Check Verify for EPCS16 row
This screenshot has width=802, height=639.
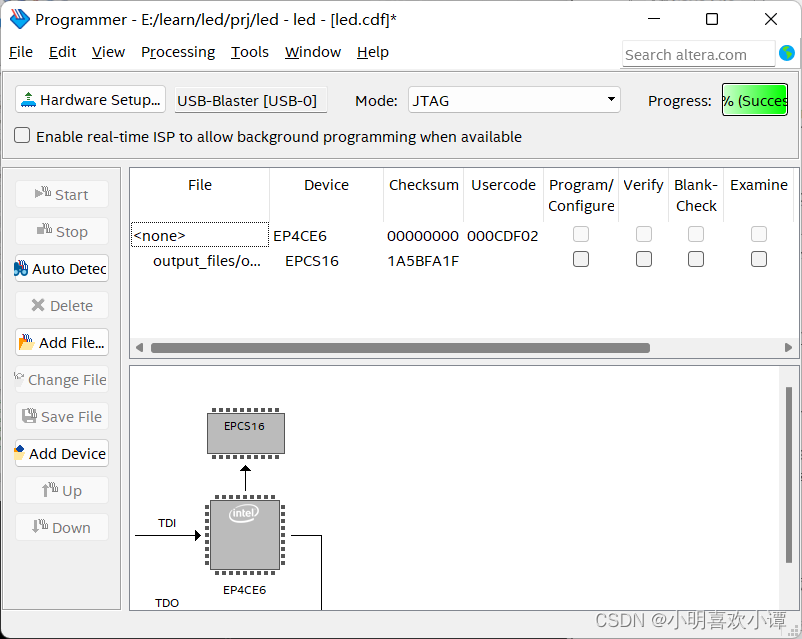[x=643, y=259]
